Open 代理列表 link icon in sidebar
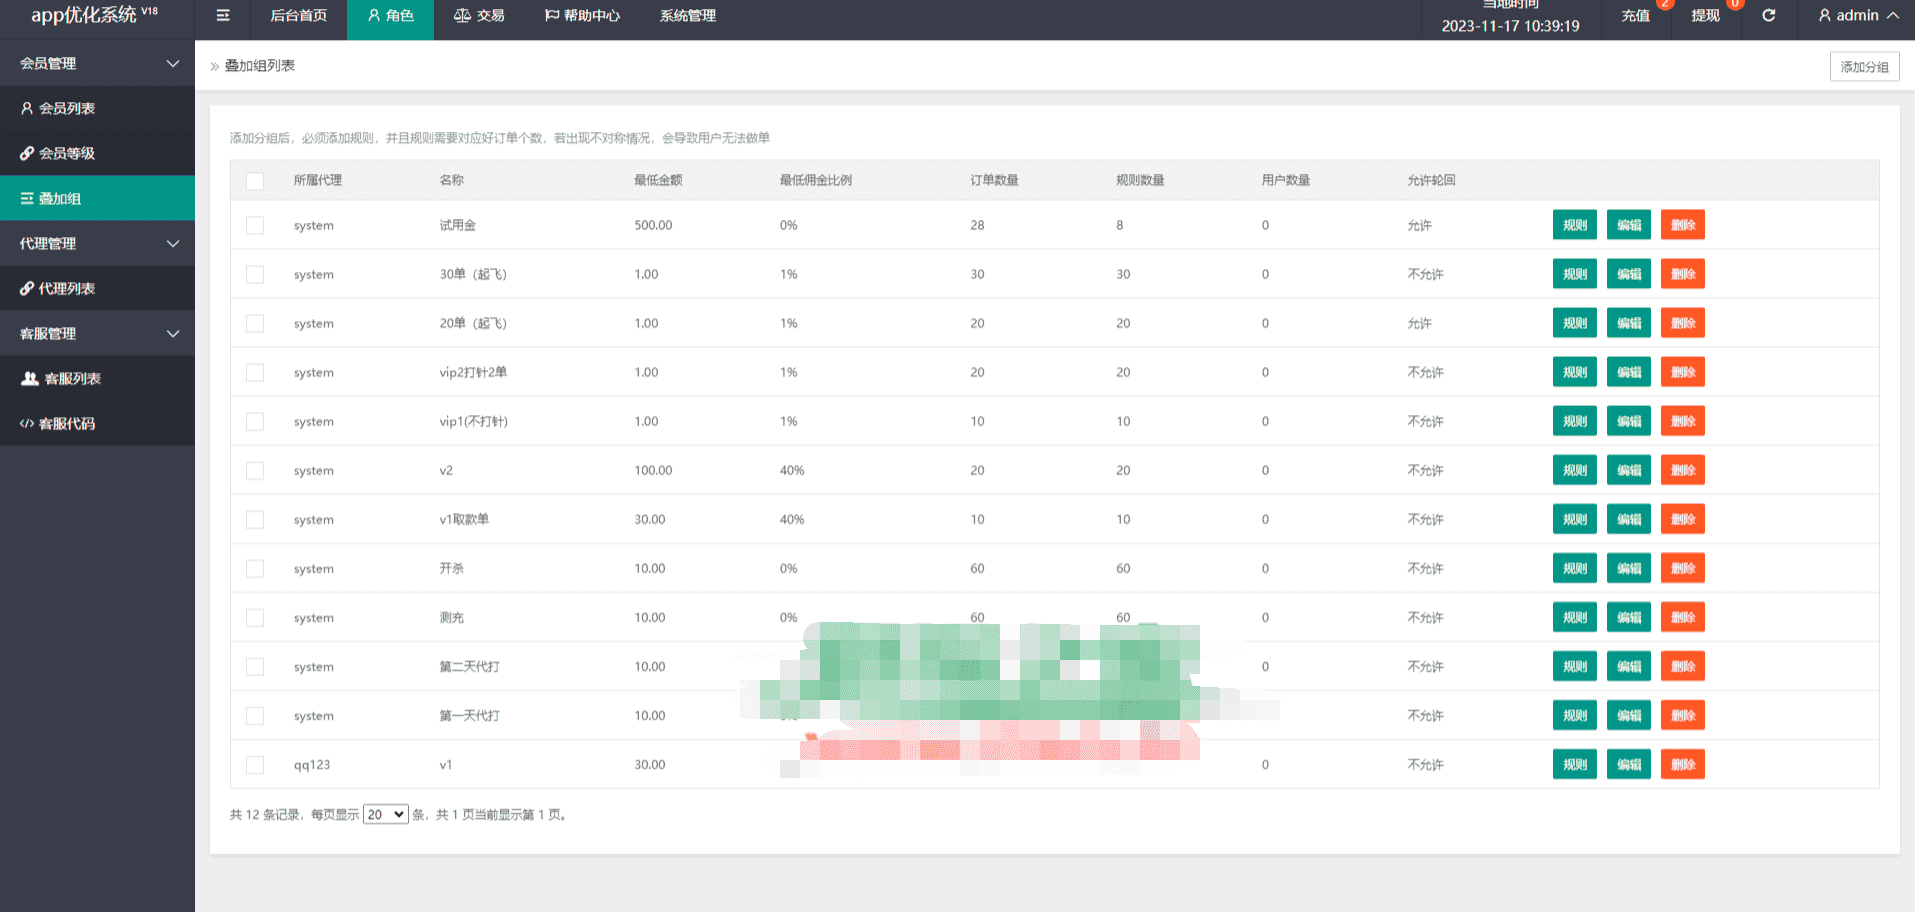The image size is (1916, 912). pyautogui.click(x=27, y=288)
